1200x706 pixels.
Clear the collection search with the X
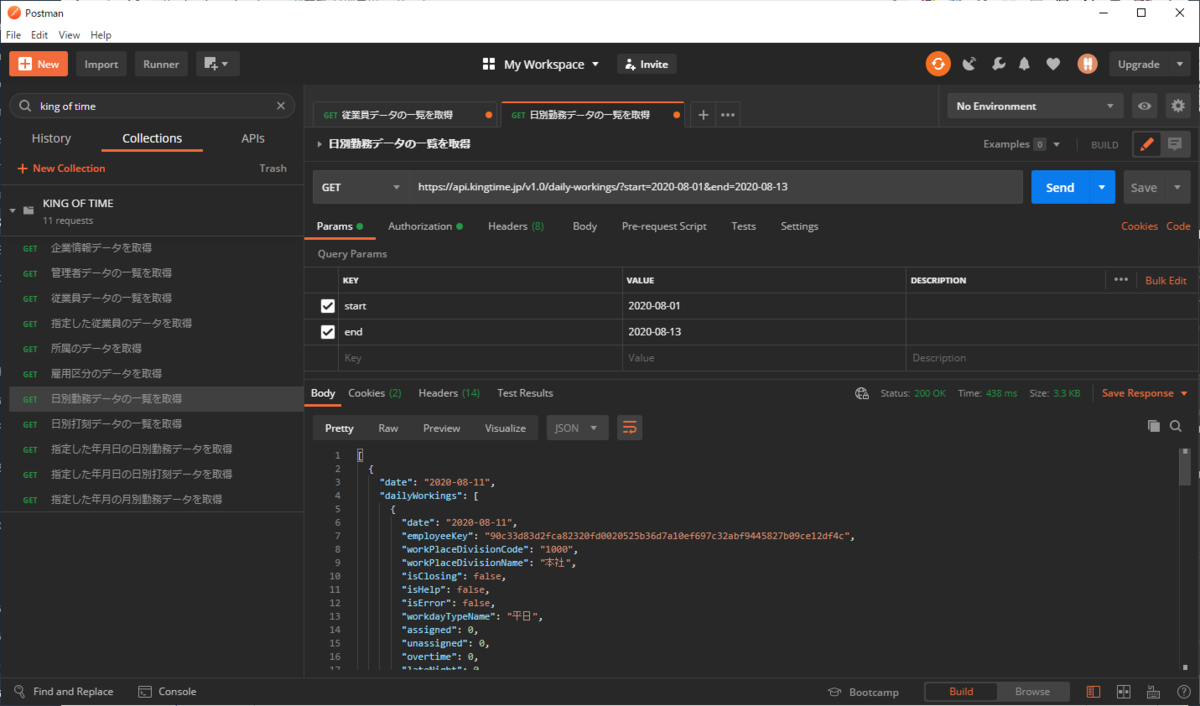point(281,106)
